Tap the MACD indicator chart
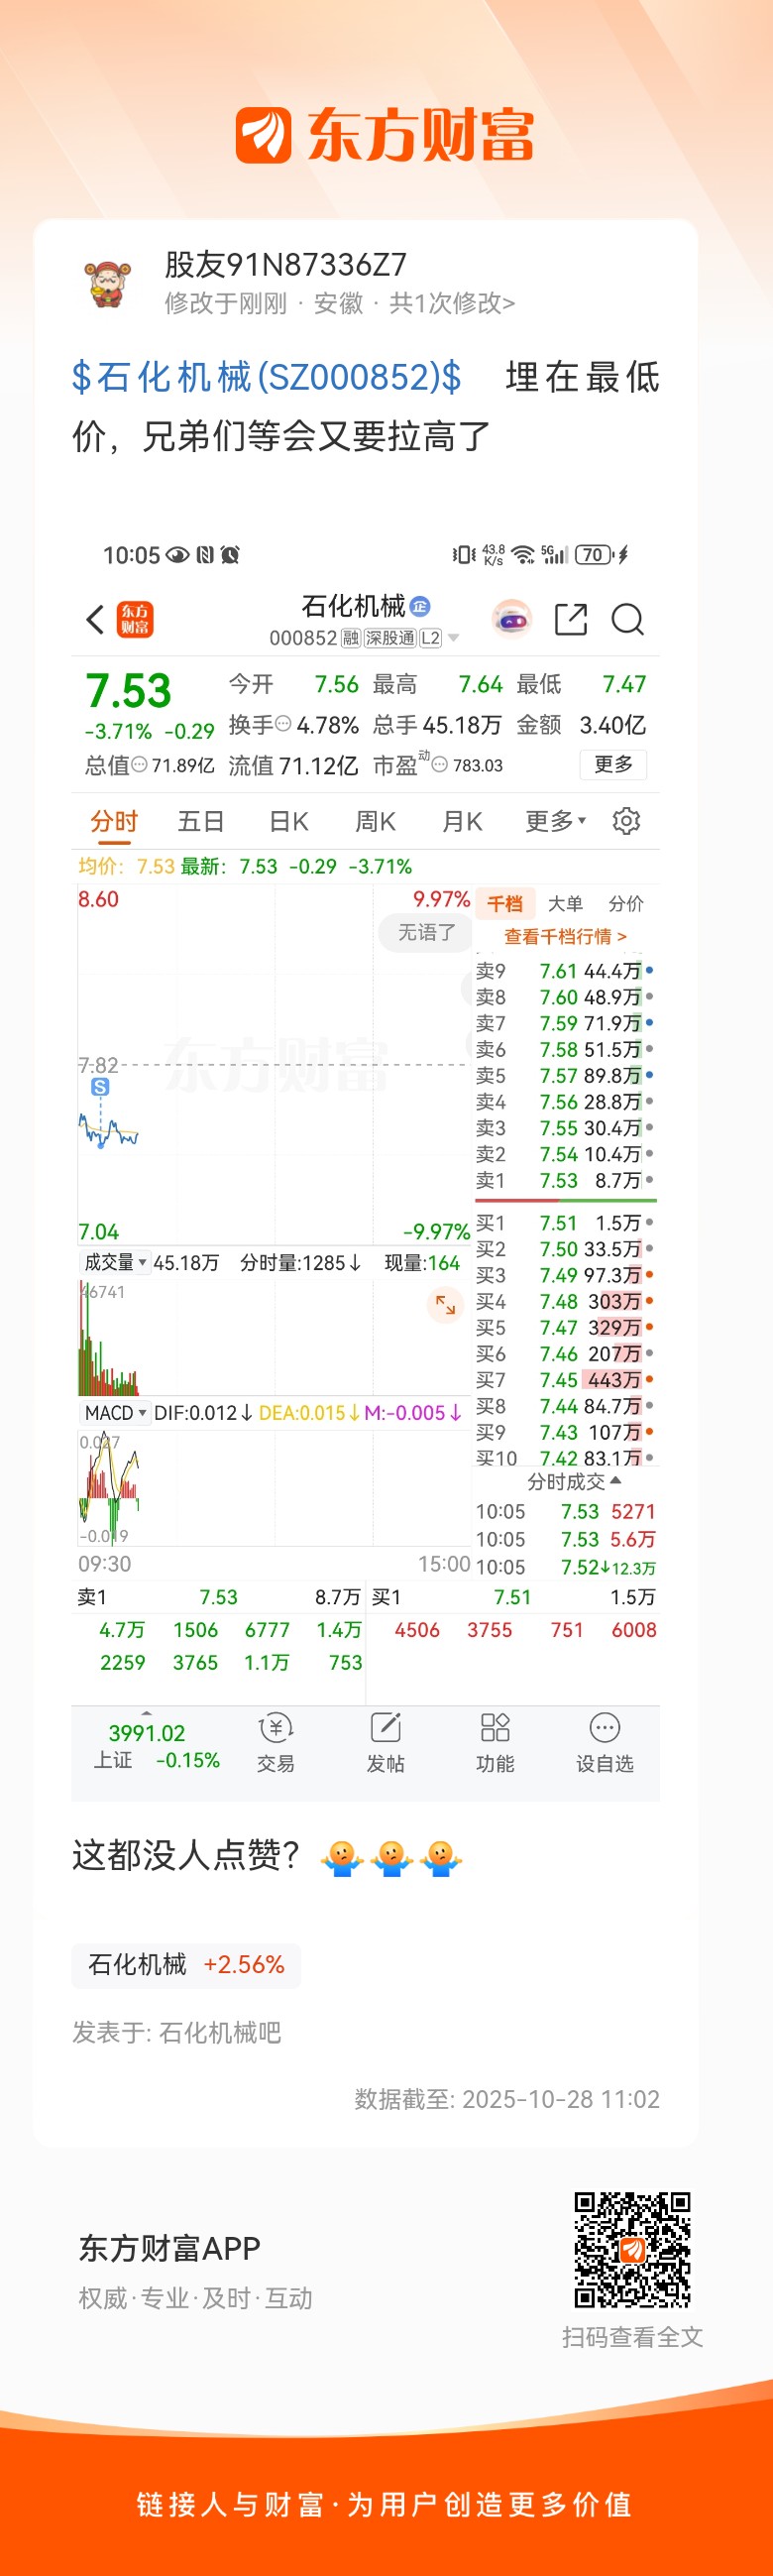 point(272,1488)
